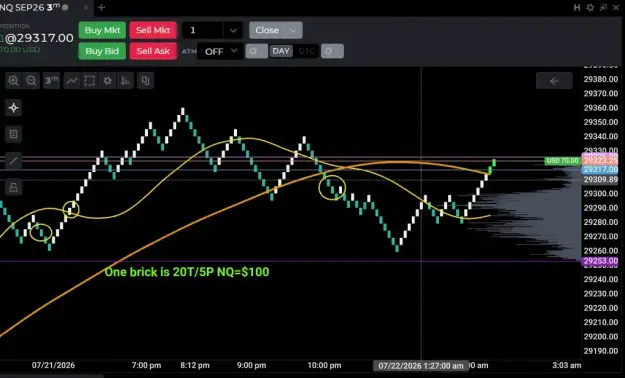Click the 29200.00 price axis label
This screenshot has width=625, height=378.
coord(601,337)
